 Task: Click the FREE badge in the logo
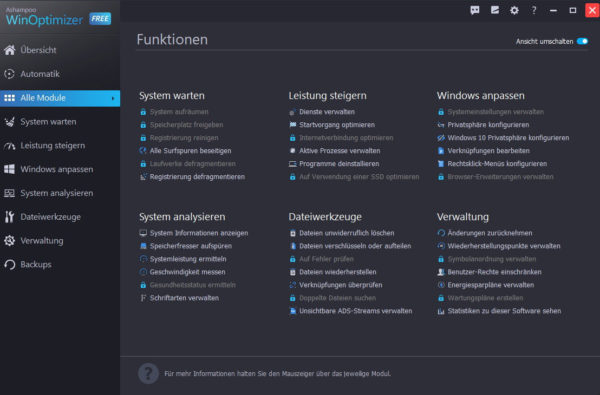100,19
